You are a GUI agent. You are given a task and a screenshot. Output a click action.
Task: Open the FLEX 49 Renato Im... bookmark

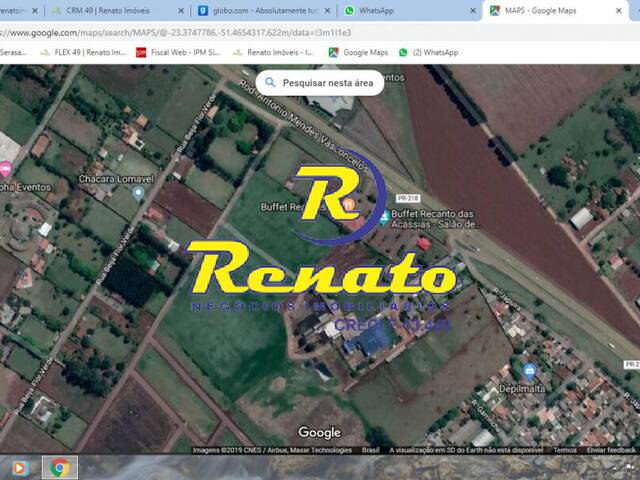(83, 53)
